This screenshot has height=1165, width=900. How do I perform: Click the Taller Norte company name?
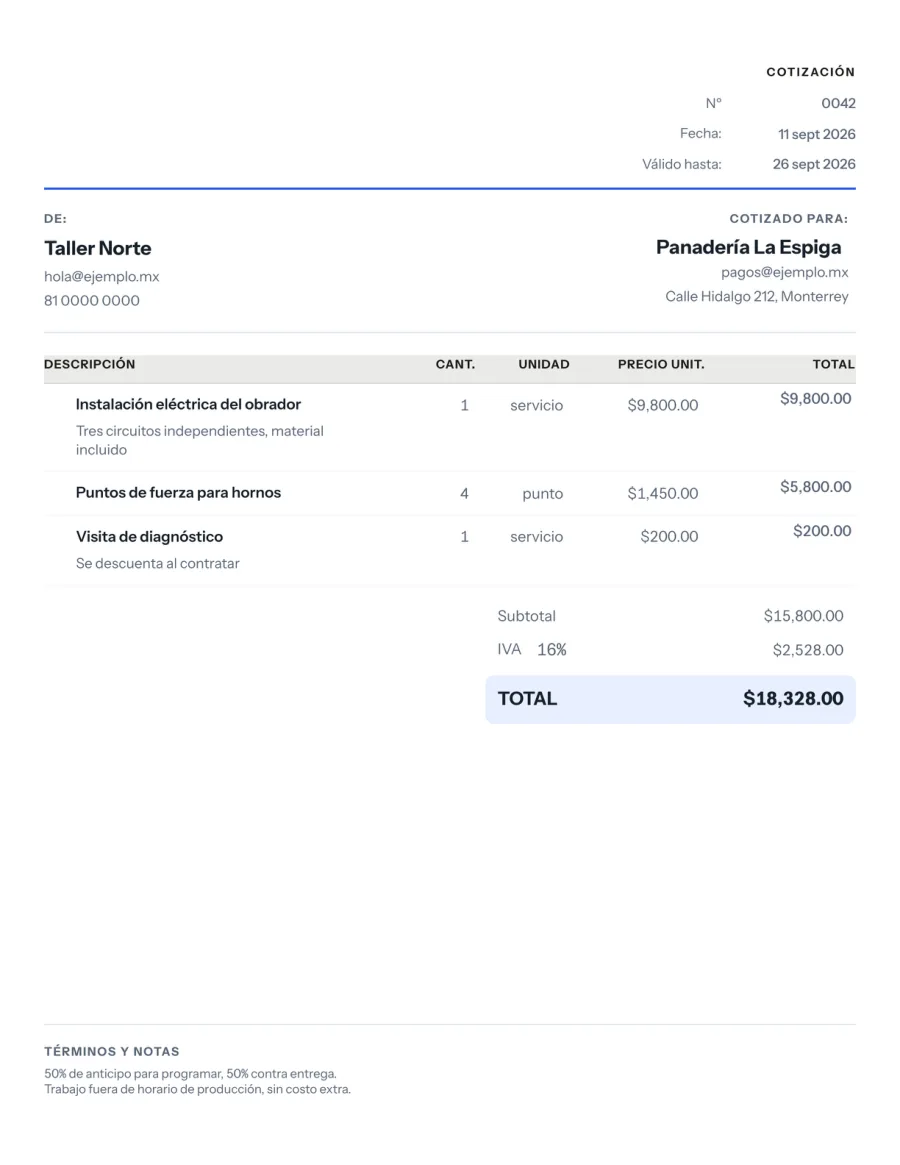coord(97,248)
